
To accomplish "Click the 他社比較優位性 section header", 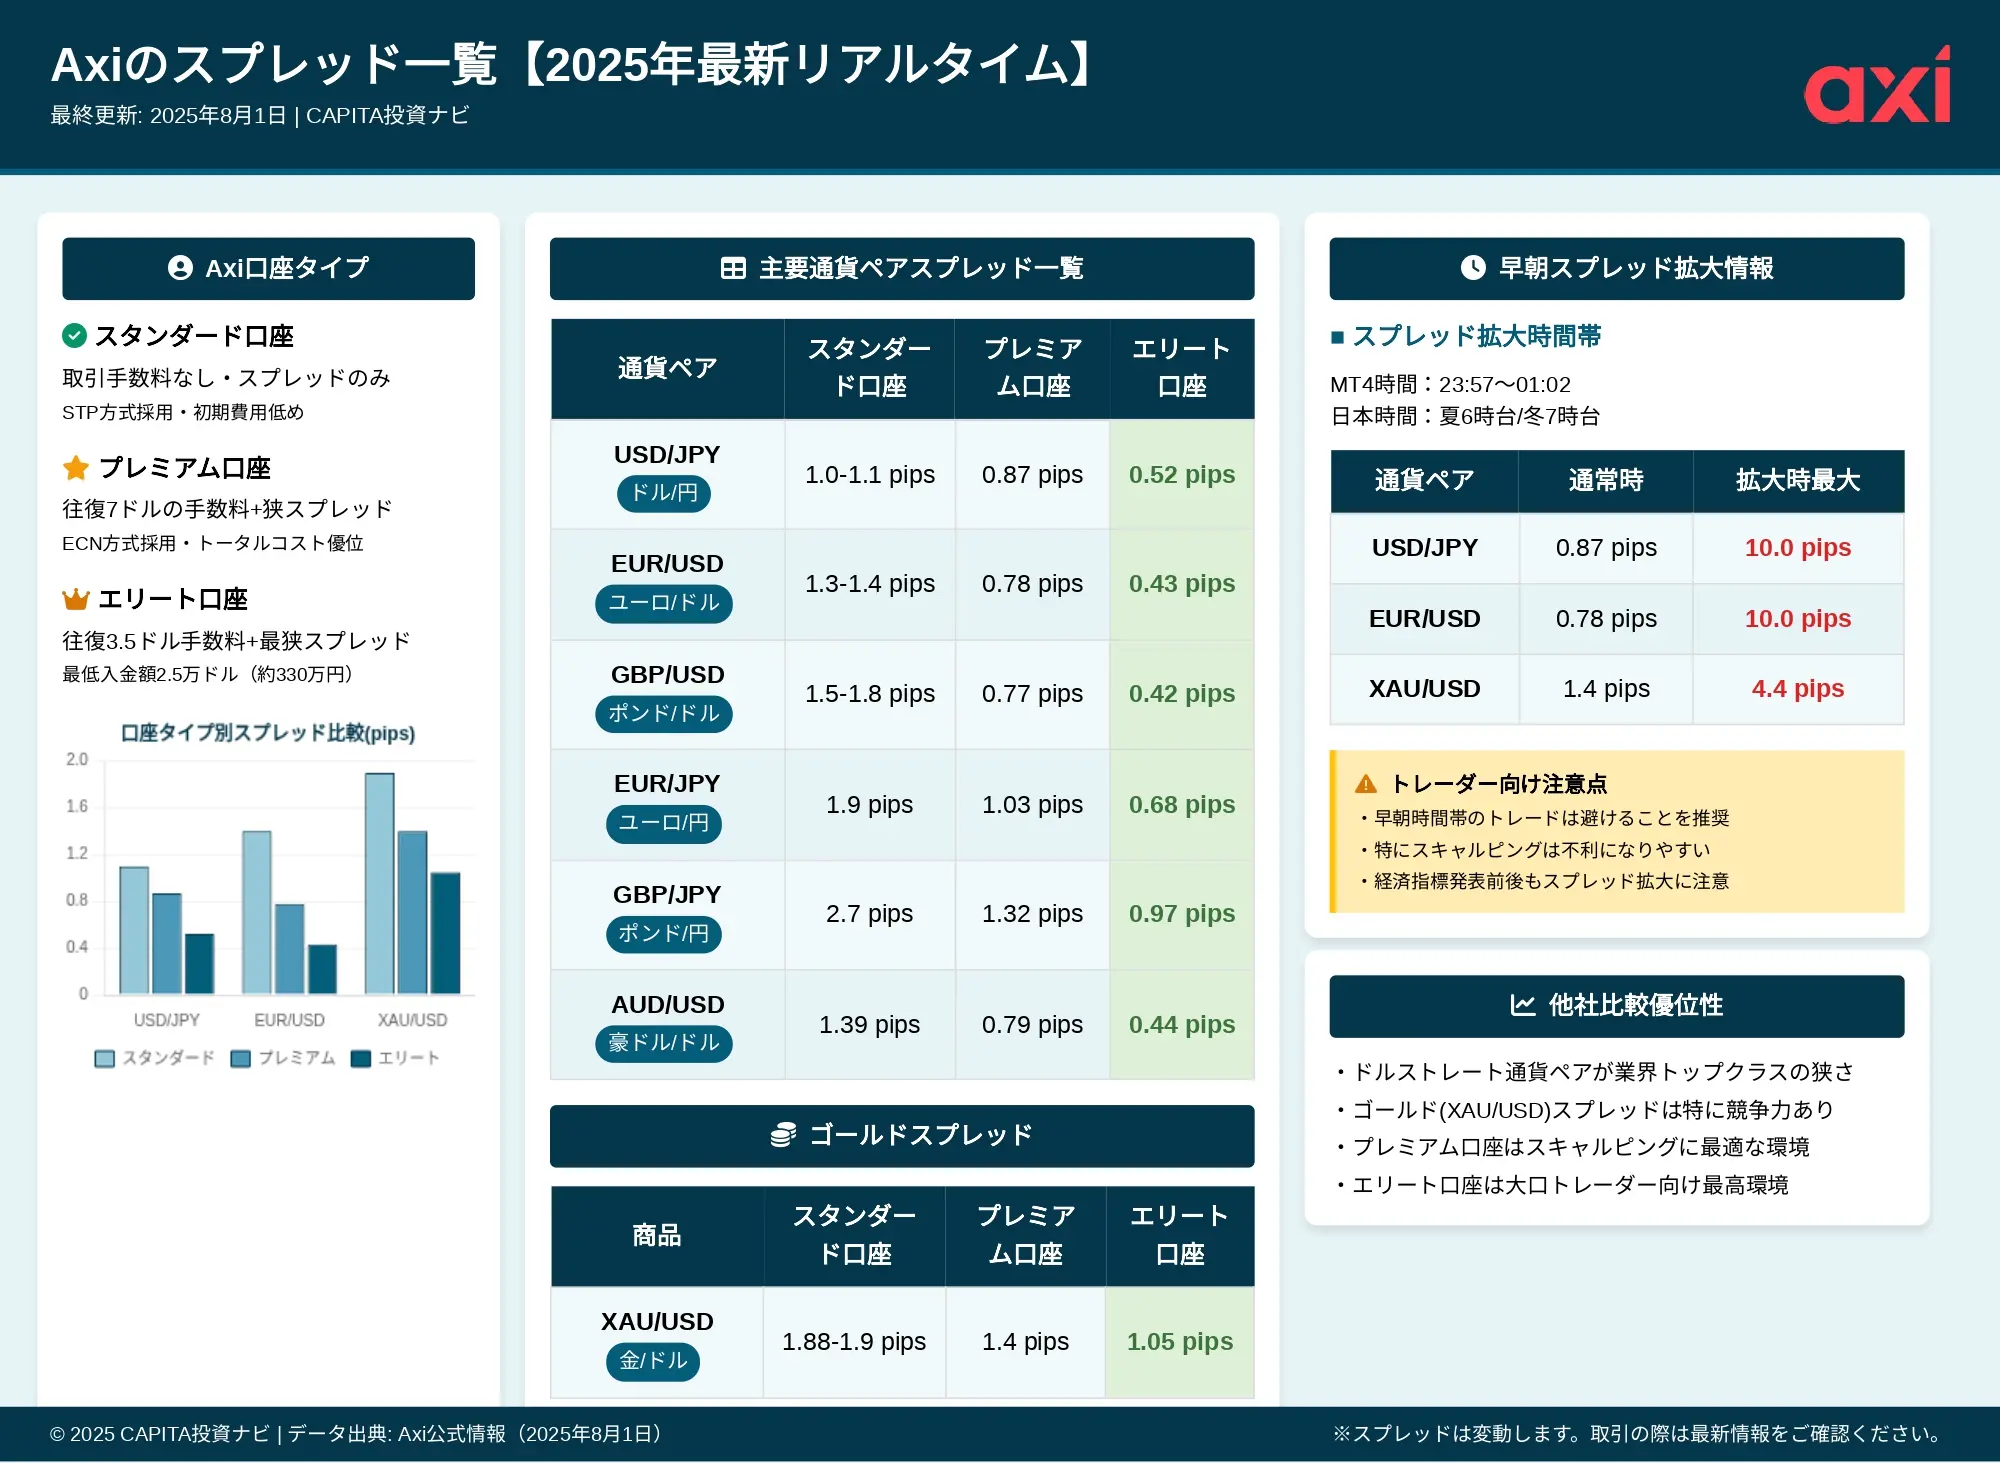I will point(1617,1005).
